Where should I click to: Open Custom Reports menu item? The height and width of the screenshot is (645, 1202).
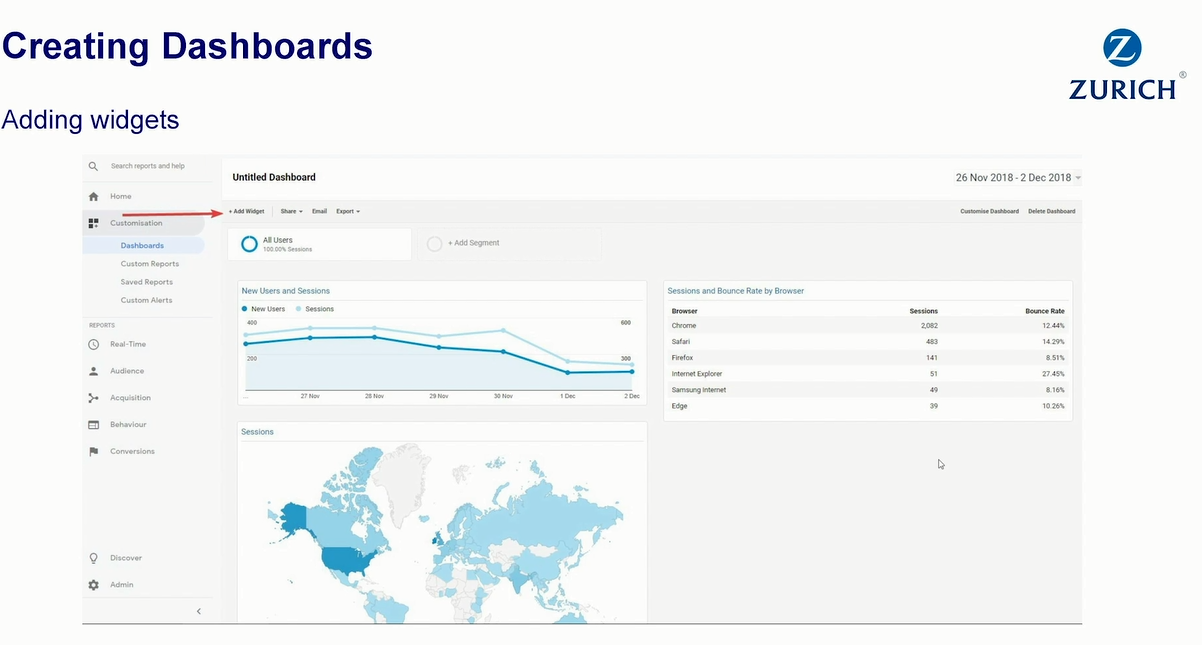pyautogui.click(x=150, y=264)
